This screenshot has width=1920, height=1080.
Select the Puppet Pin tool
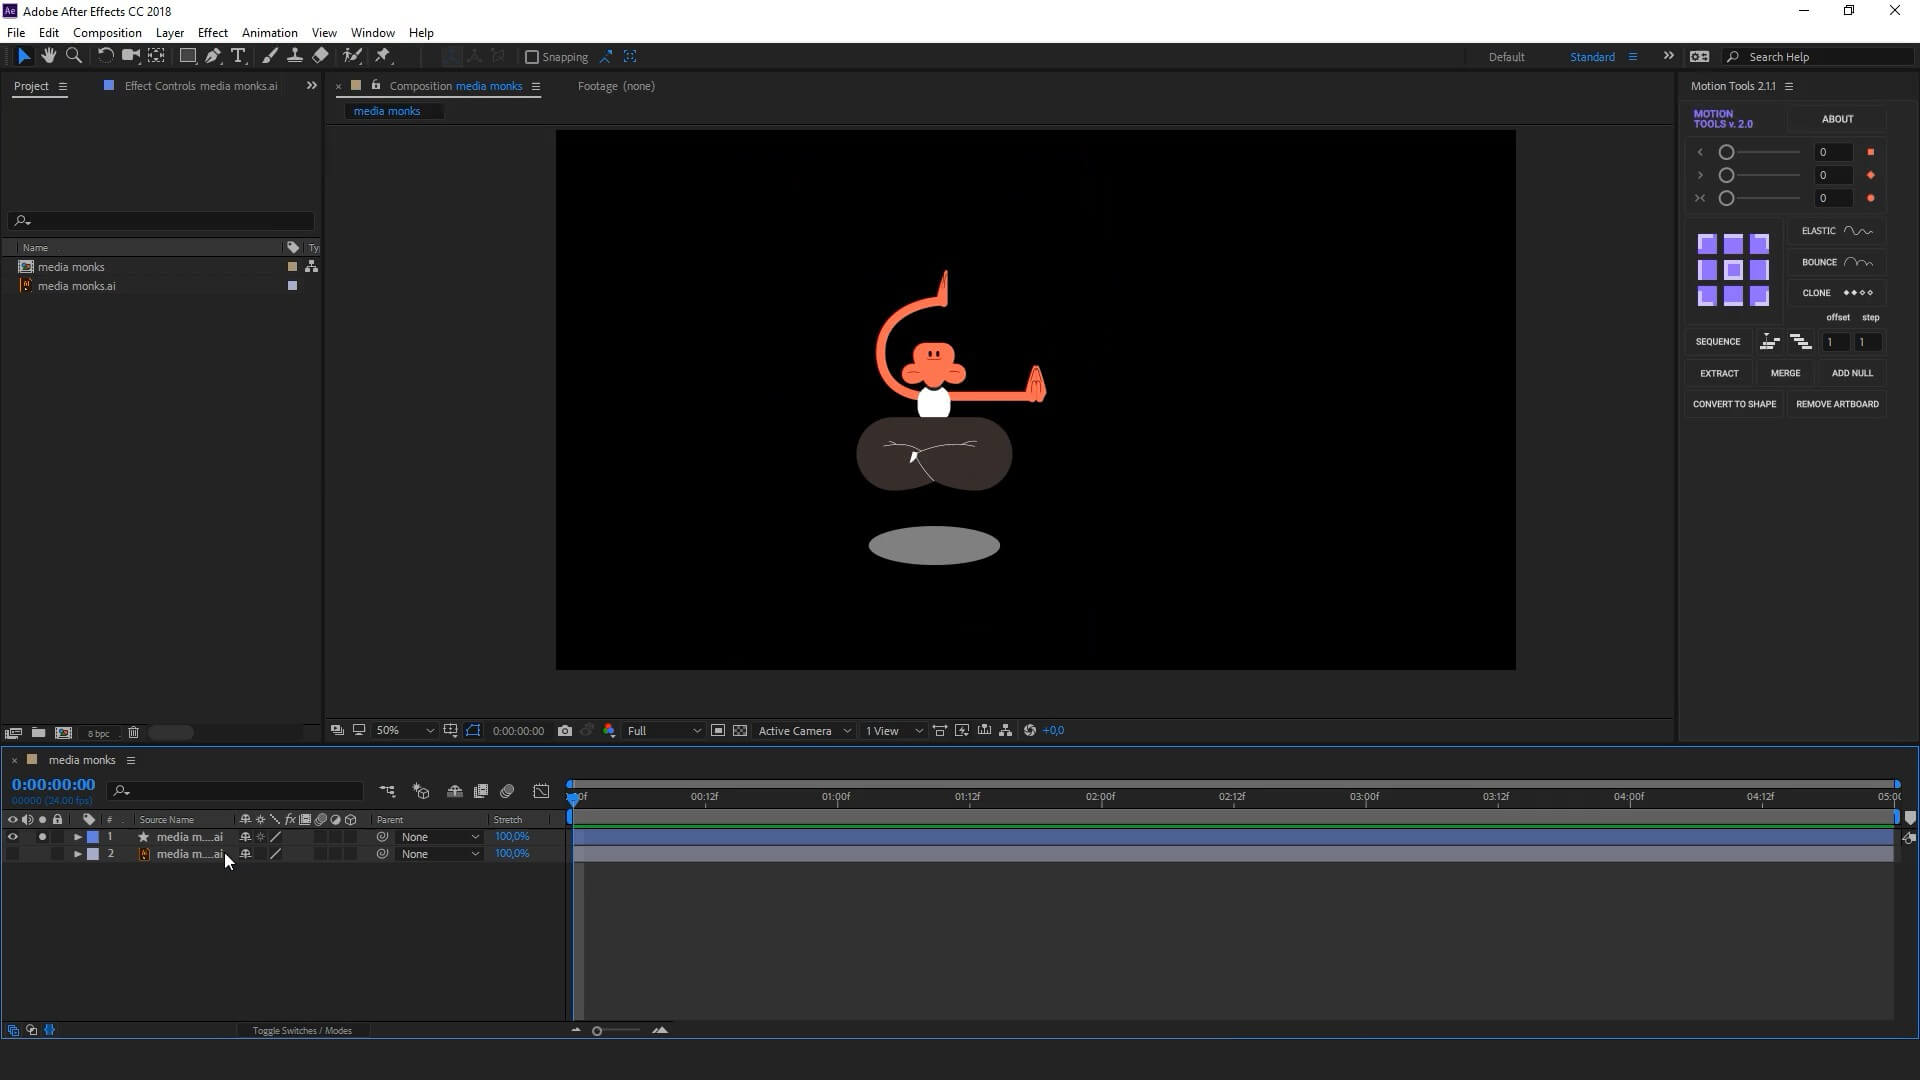[383, 56]
